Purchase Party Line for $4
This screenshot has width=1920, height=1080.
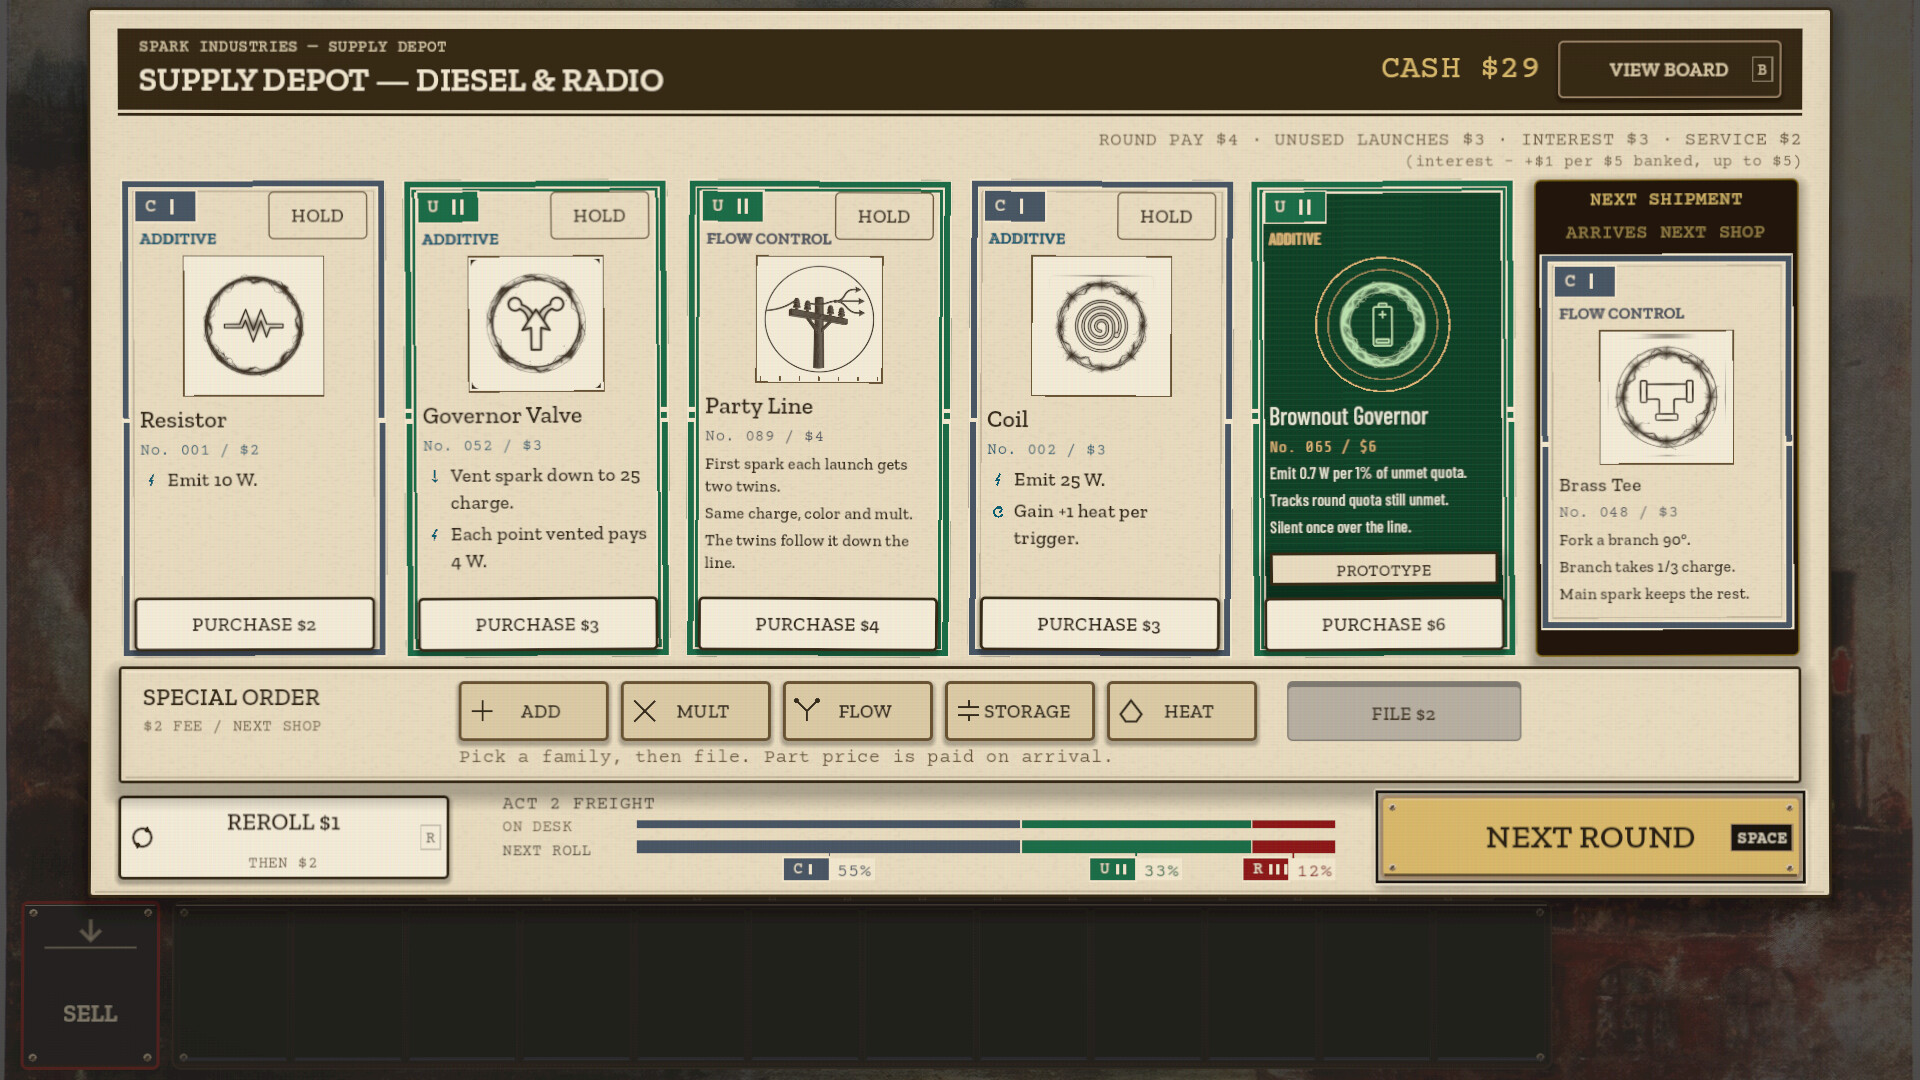coord(817,624)
